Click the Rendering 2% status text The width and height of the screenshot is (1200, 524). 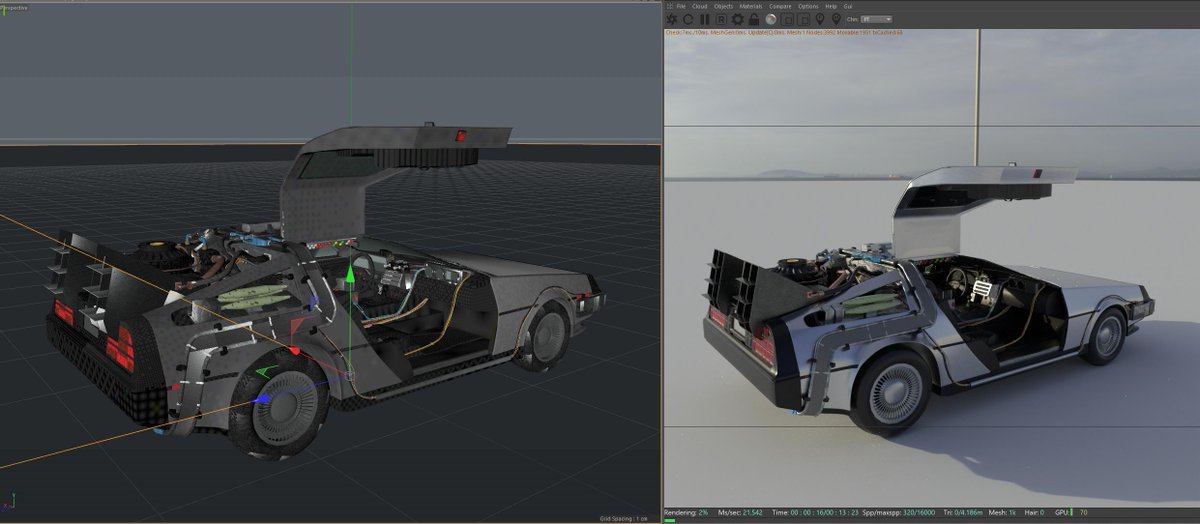pyautogui.click(x=684, y=511)
